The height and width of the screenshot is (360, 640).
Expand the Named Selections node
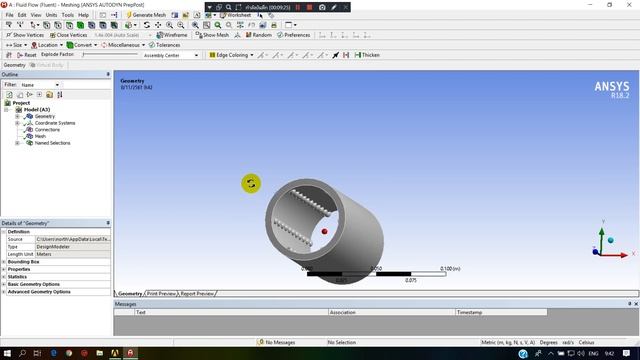17,143
